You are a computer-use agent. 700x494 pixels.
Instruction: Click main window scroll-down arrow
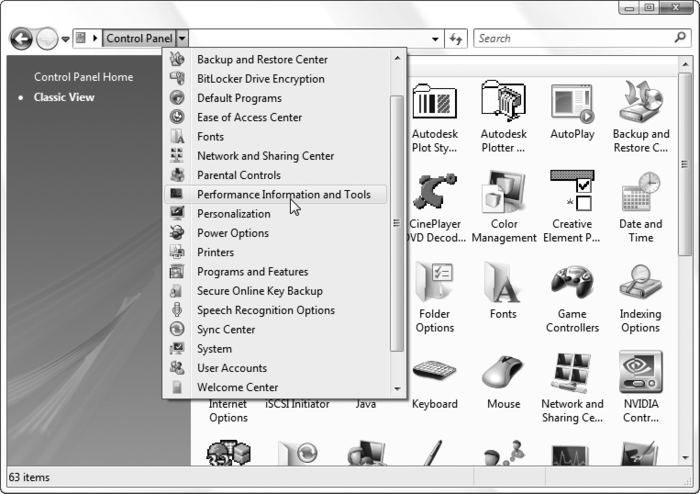(685, 458)
